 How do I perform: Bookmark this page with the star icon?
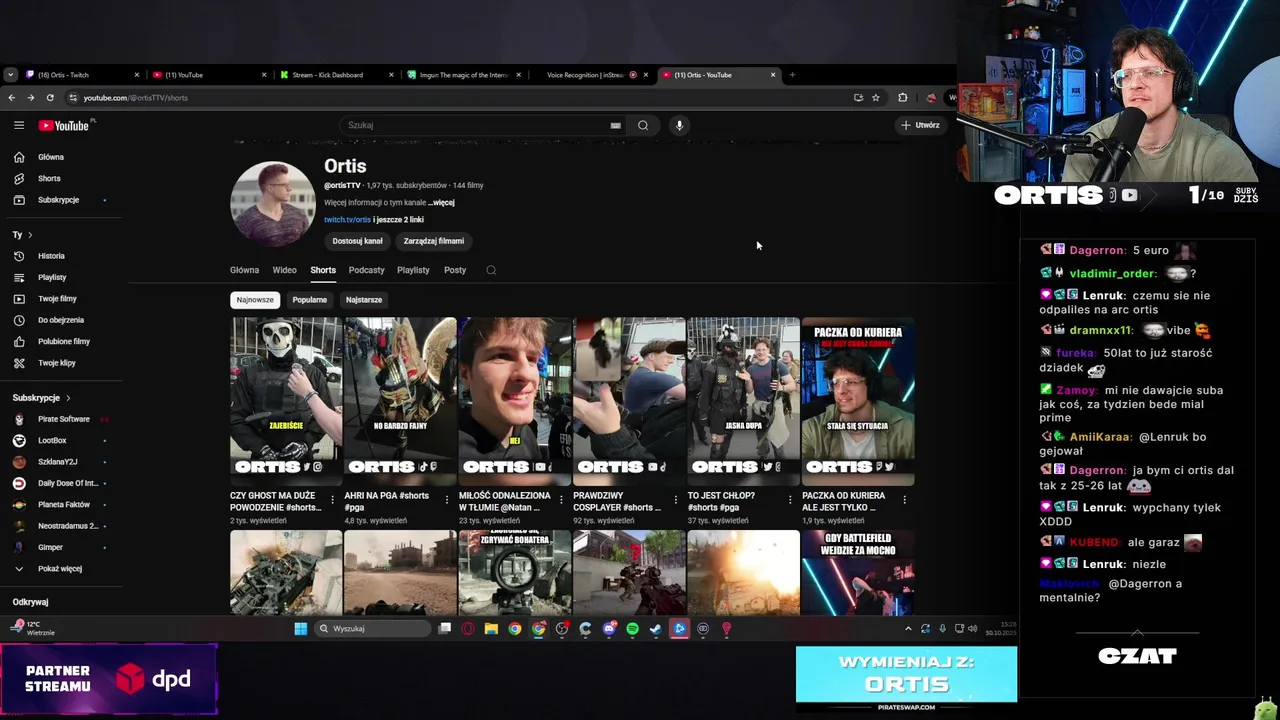[876, 98]
